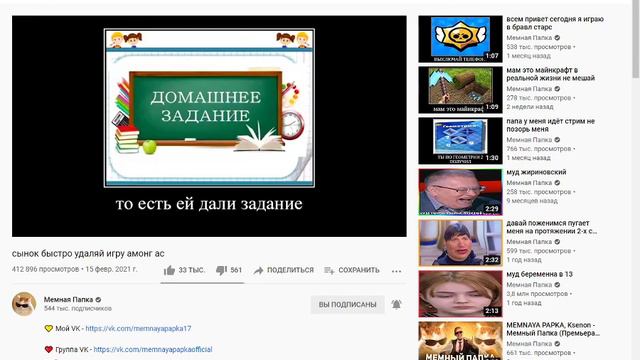Open the муд жириновский title text
Image resolution: width=640 pixels, height=360 pixels.
point(536,172)
